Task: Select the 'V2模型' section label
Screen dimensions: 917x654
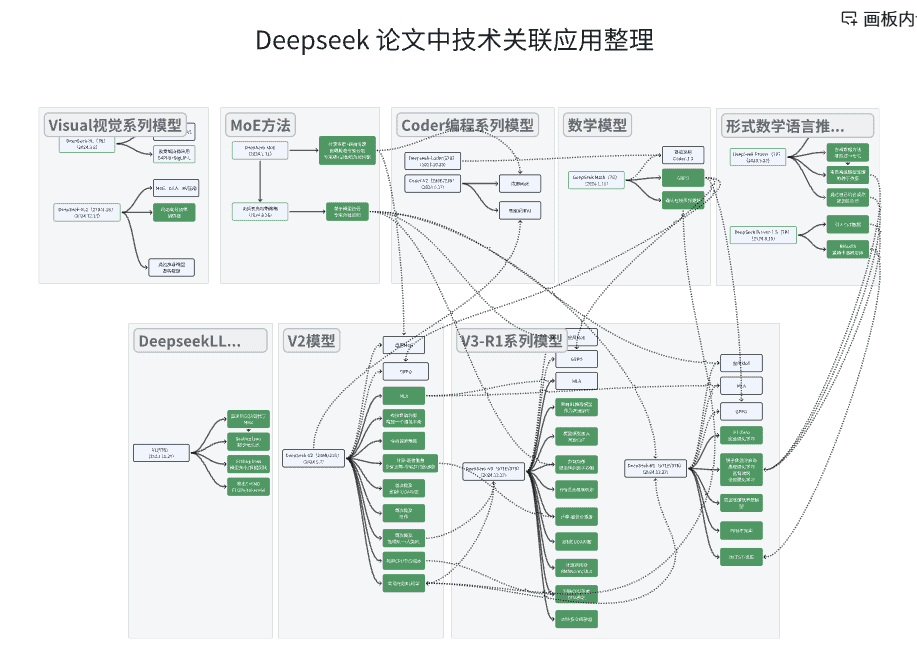Action: coord(311,341)
